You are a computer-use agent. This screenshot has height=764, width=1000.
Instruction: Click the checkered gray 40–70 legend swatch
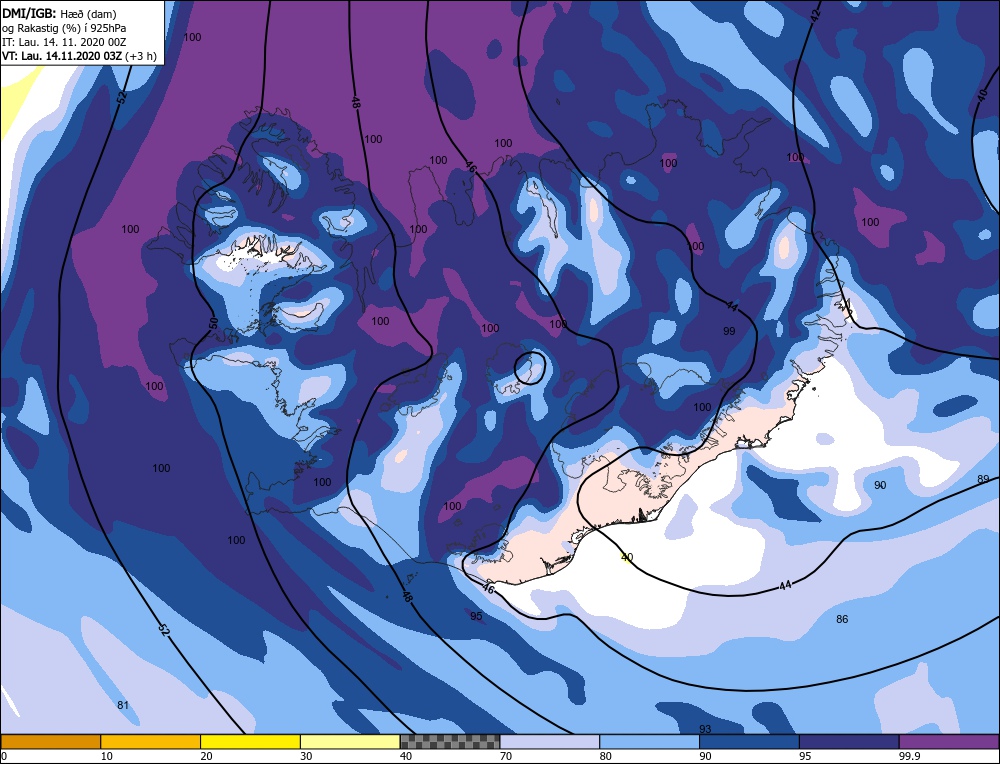(450, 741)
